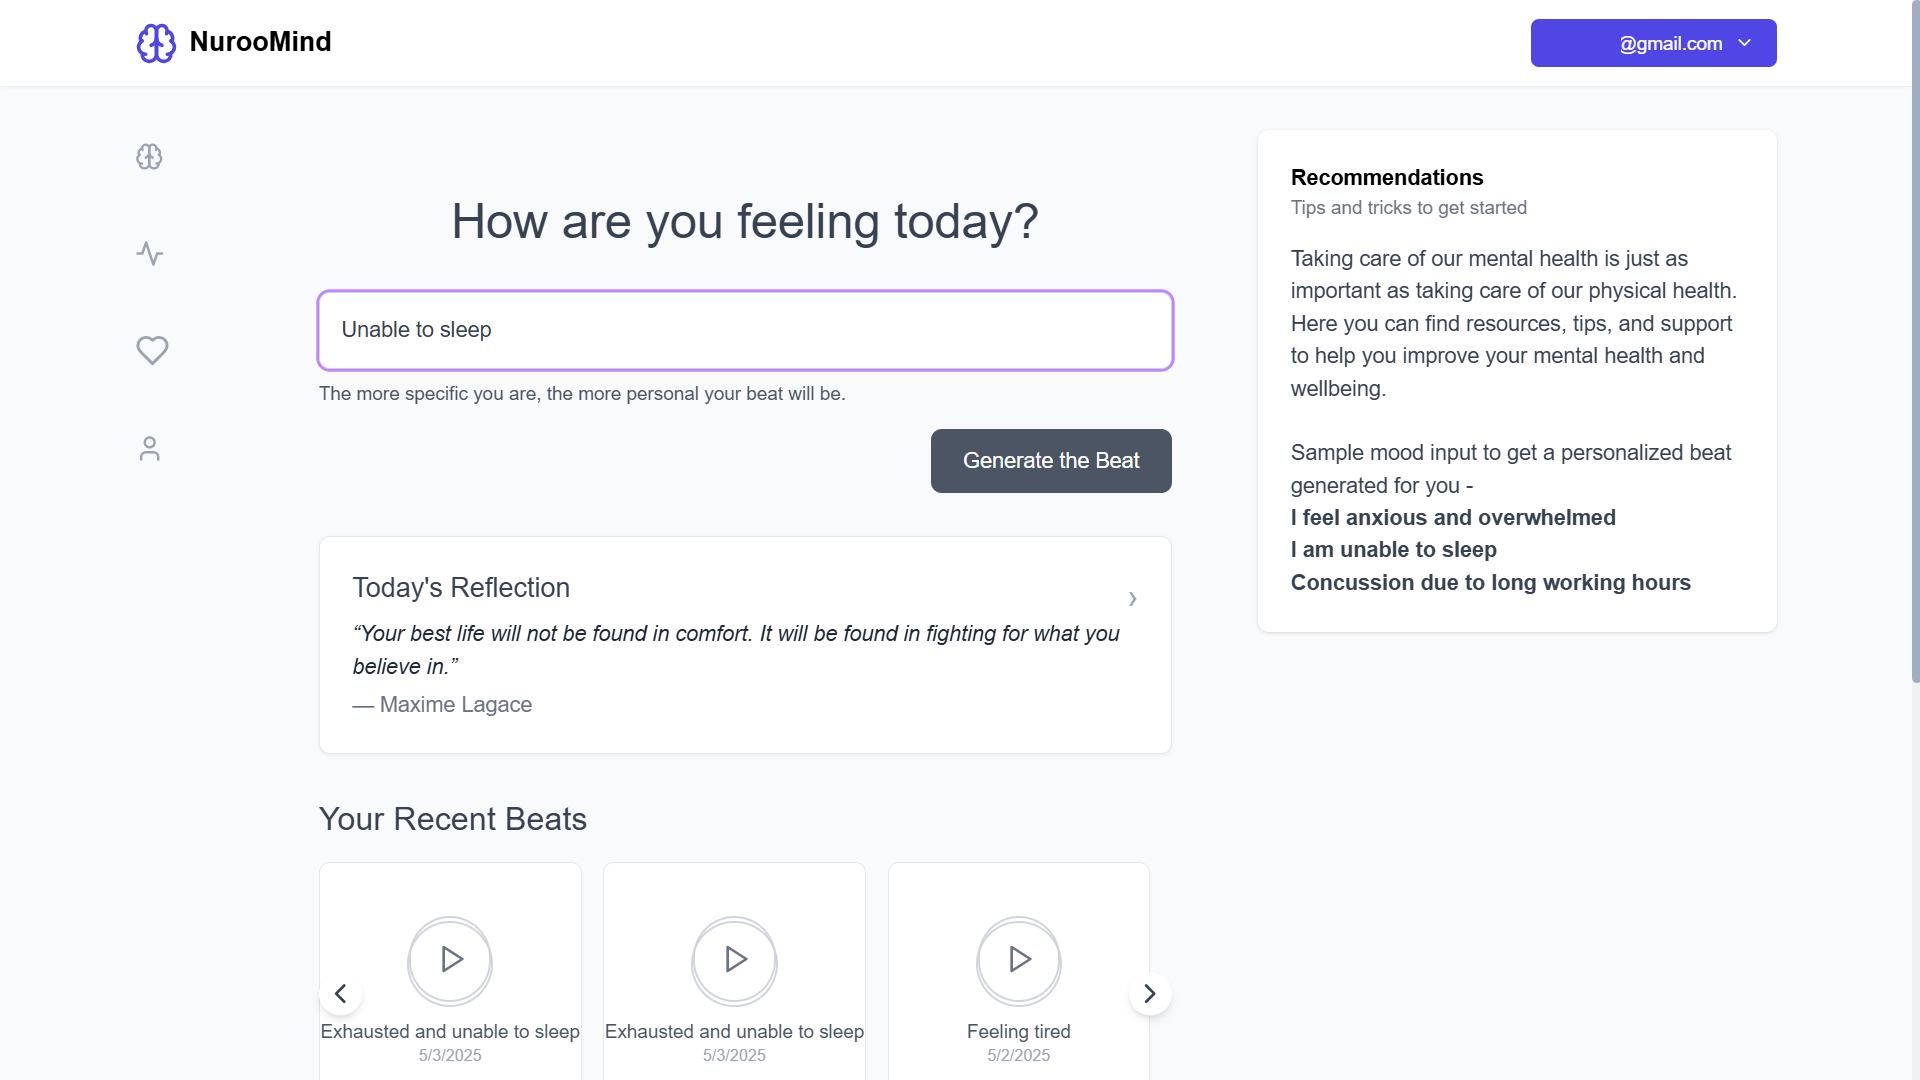1920x1080 pixels.
Task: Open the activity pulse icon in sidebar
Action: click(x=149, y=253)
